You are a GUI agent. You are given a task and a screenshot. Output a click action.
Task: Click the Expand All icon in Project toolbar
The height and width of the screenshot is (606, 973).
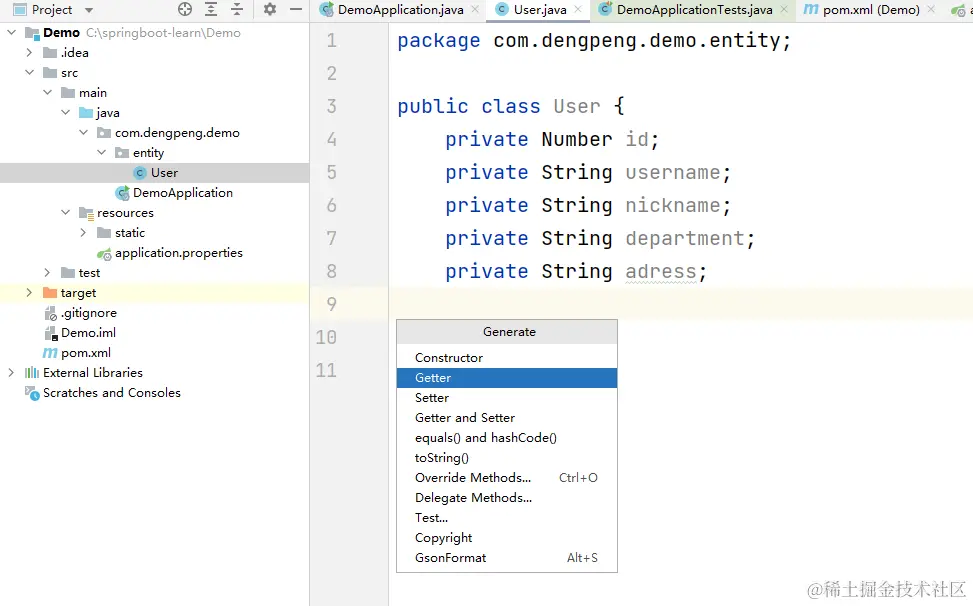click(211, 9)
